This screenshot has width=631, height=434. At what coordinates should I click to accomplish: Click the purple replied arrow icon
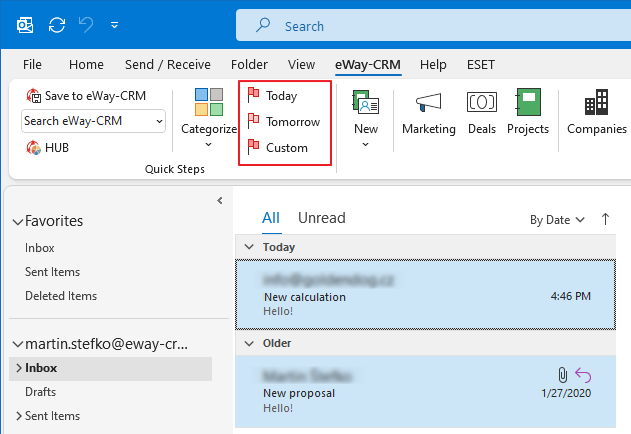[583, 375]
